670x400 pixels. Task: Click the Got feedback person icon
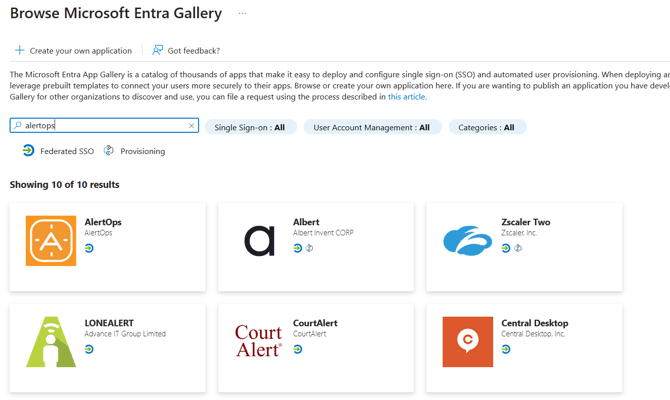pos(158,50)
